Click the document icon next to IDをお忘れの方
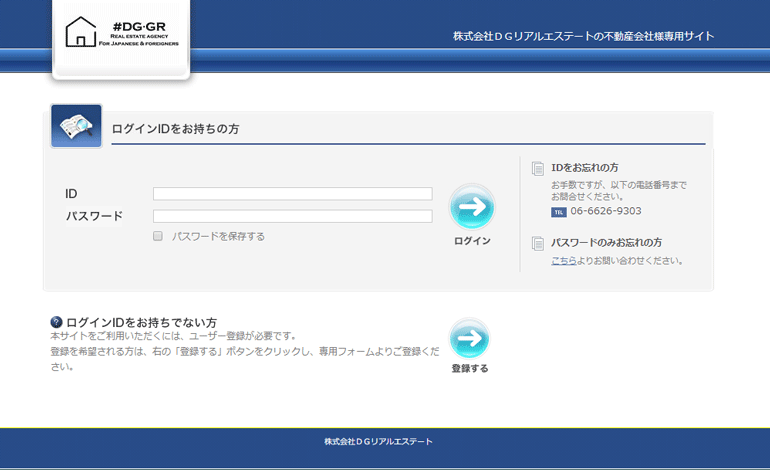Screen dimensions: 770x471 point(538,168)
